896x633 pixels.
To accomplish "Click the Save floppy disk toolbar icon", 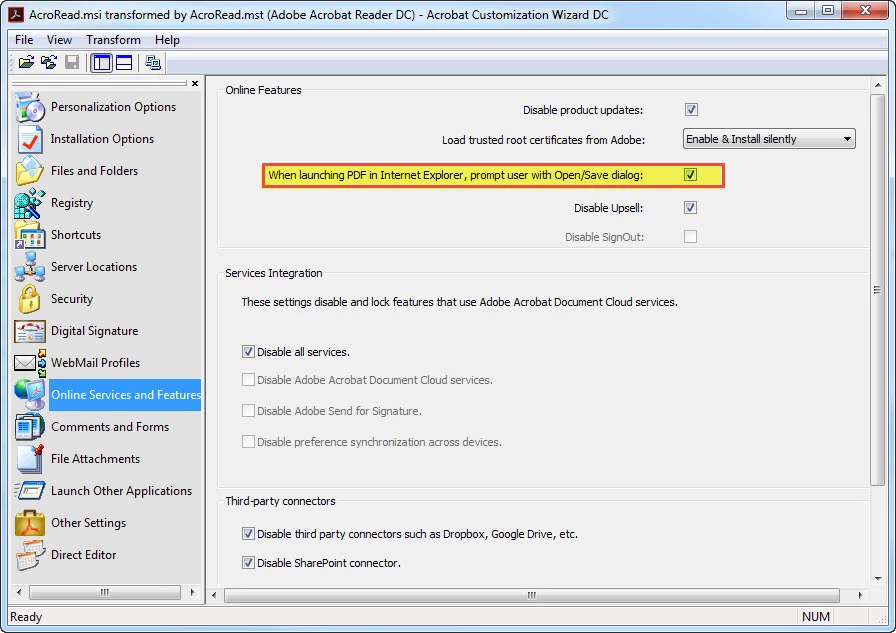I will pyautogui.click(x=72, y=62).
